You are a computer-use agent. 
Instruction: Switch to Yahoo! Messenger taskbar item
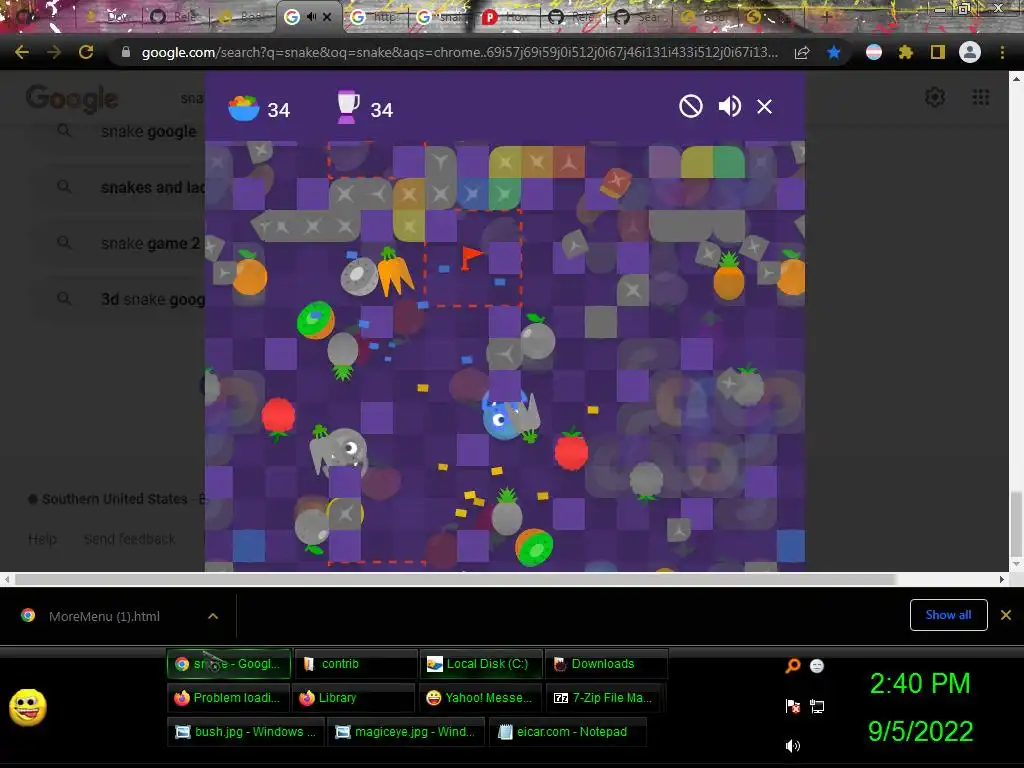click(x=480, y=697)
